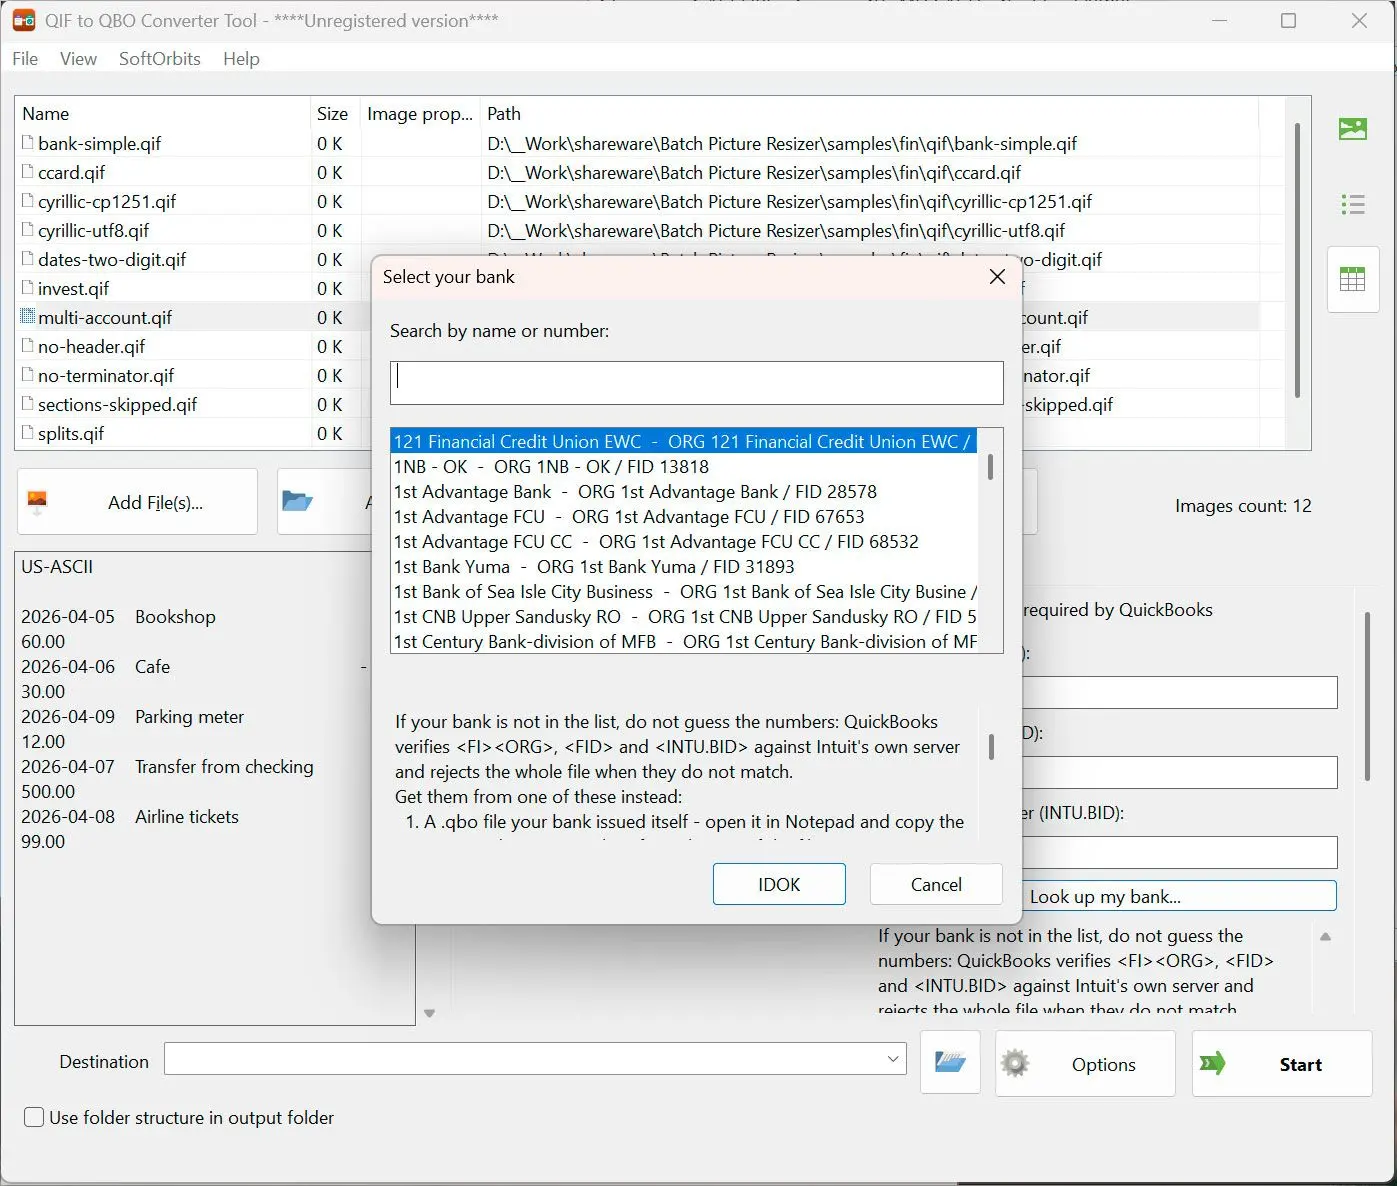1397x1186 pixels.
Task: Close the Select your bank dialog
Action: tap(997, 277)
